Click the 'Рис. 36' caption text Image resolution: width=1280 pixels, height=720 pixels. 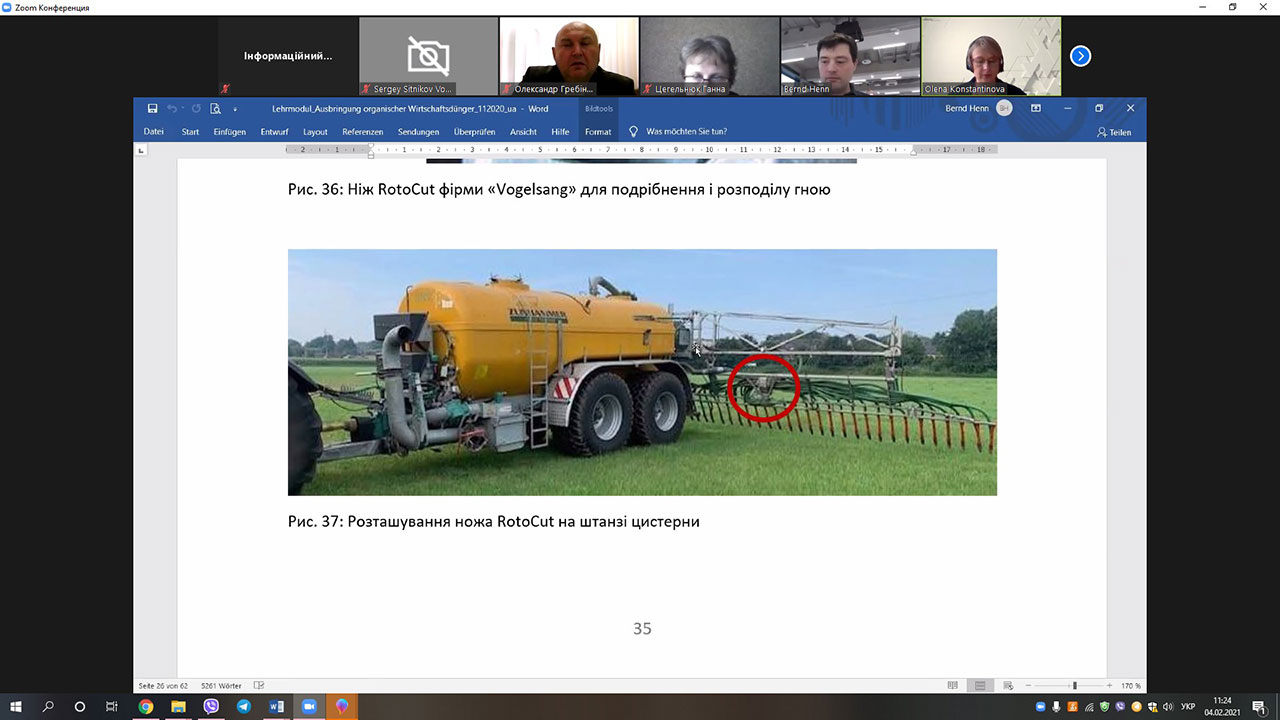pyautogui.click(x=559, y=189)
